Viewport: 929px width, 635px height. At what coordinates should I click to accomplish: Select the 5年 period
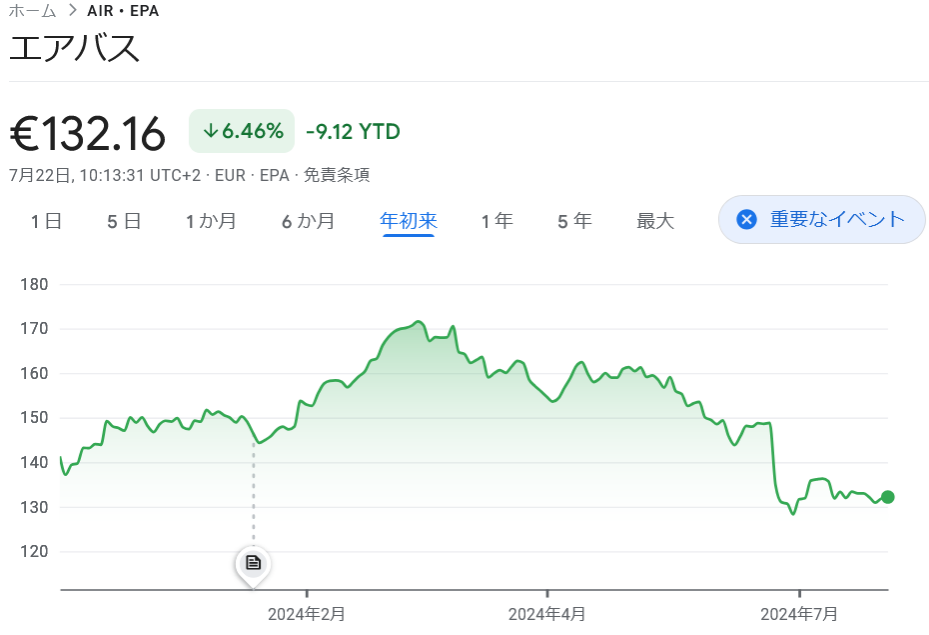pyautogui.click(x=574, y=221)
